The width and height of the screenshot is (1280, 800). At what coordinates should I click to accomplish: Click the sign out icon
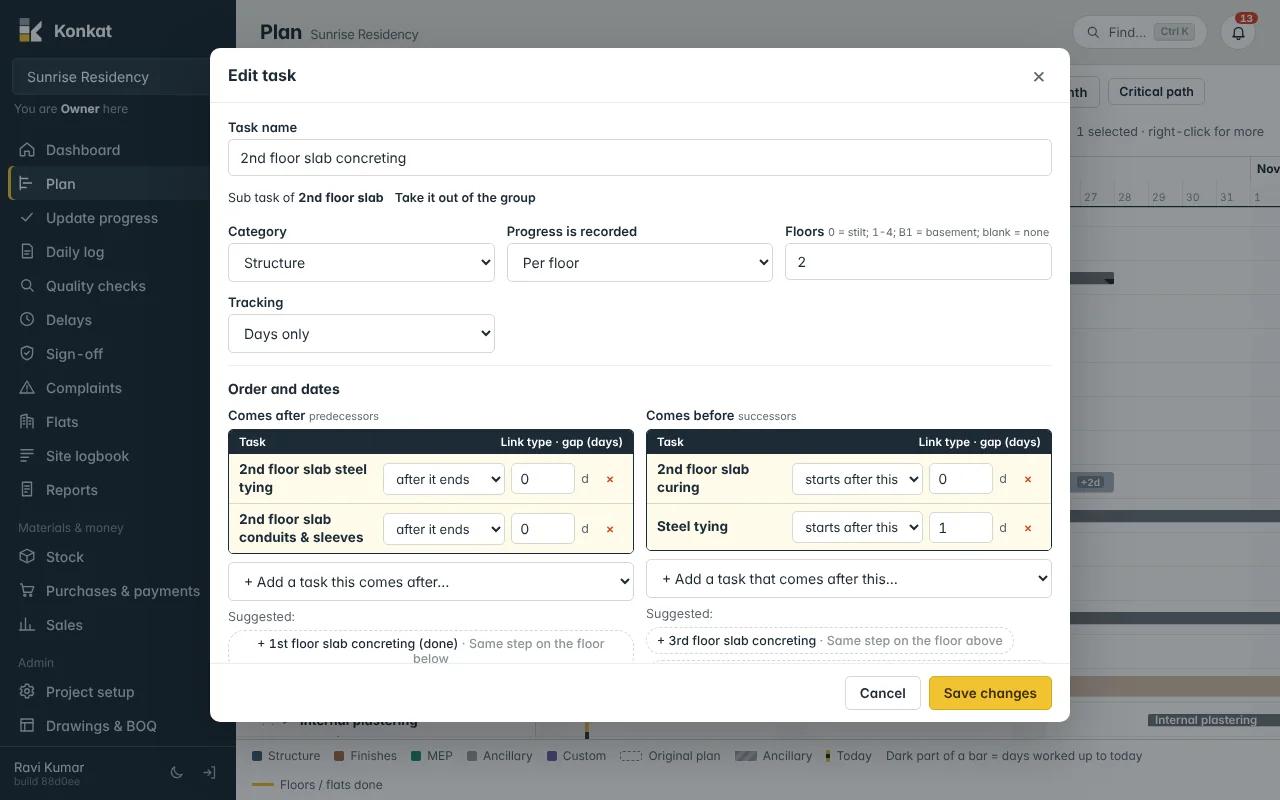(209, 773)
